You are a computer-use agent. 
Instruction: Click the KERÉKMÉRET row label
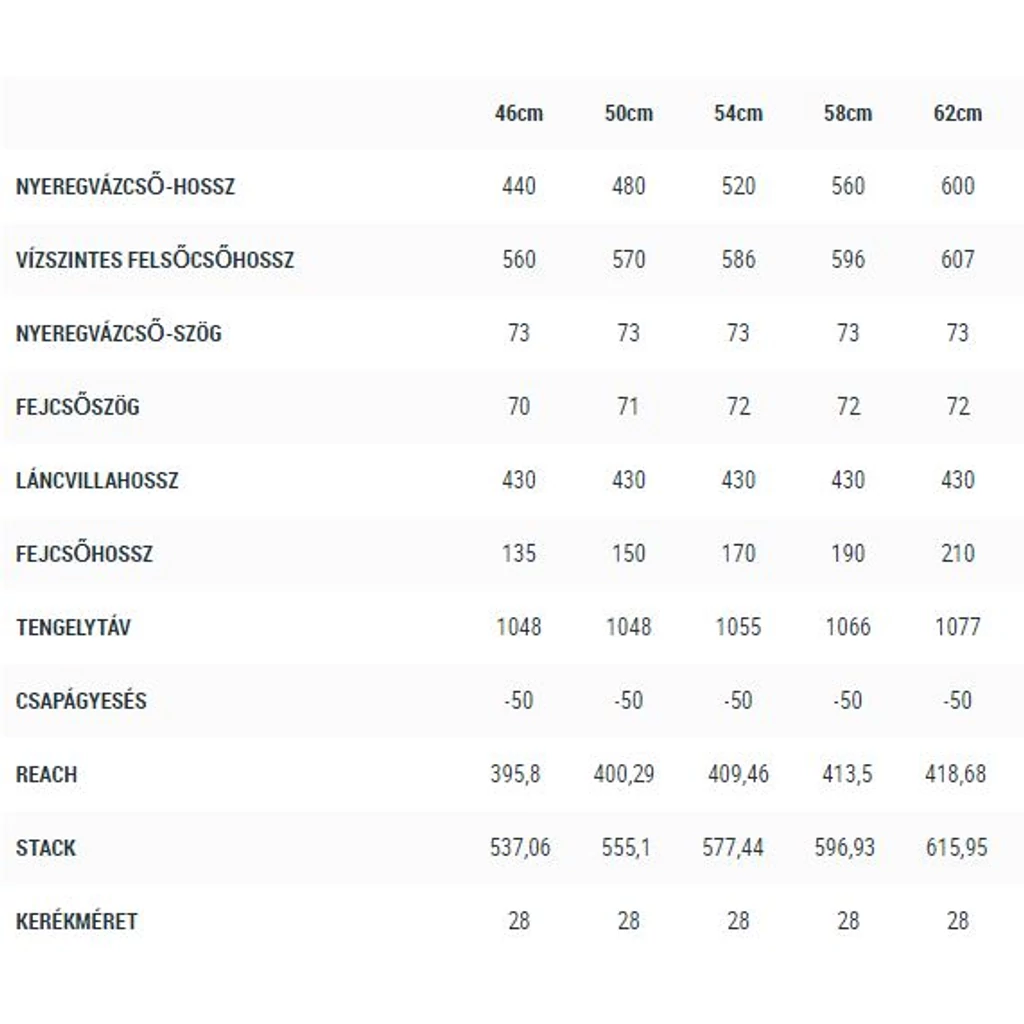76,921
